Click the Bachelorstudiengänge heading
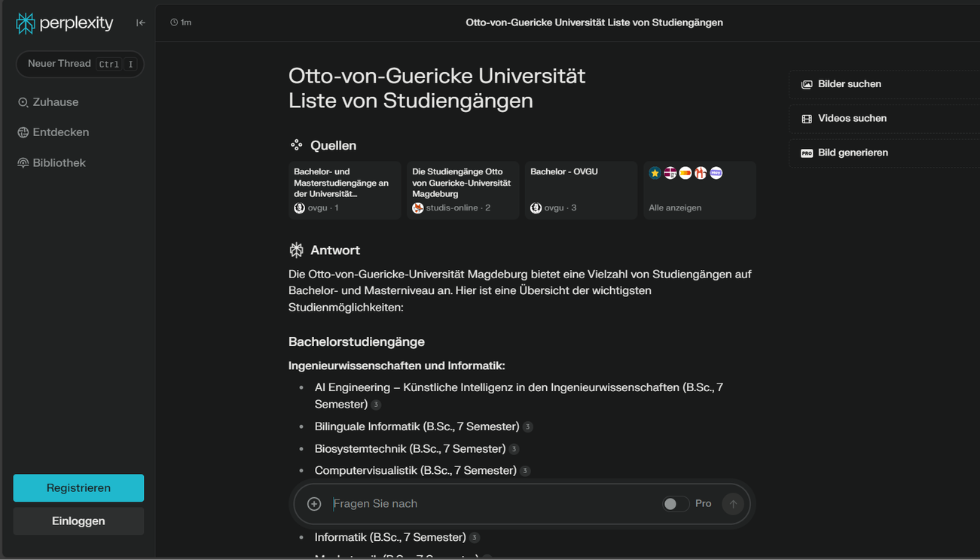The image size is (980, 560). tap(356, 342)
